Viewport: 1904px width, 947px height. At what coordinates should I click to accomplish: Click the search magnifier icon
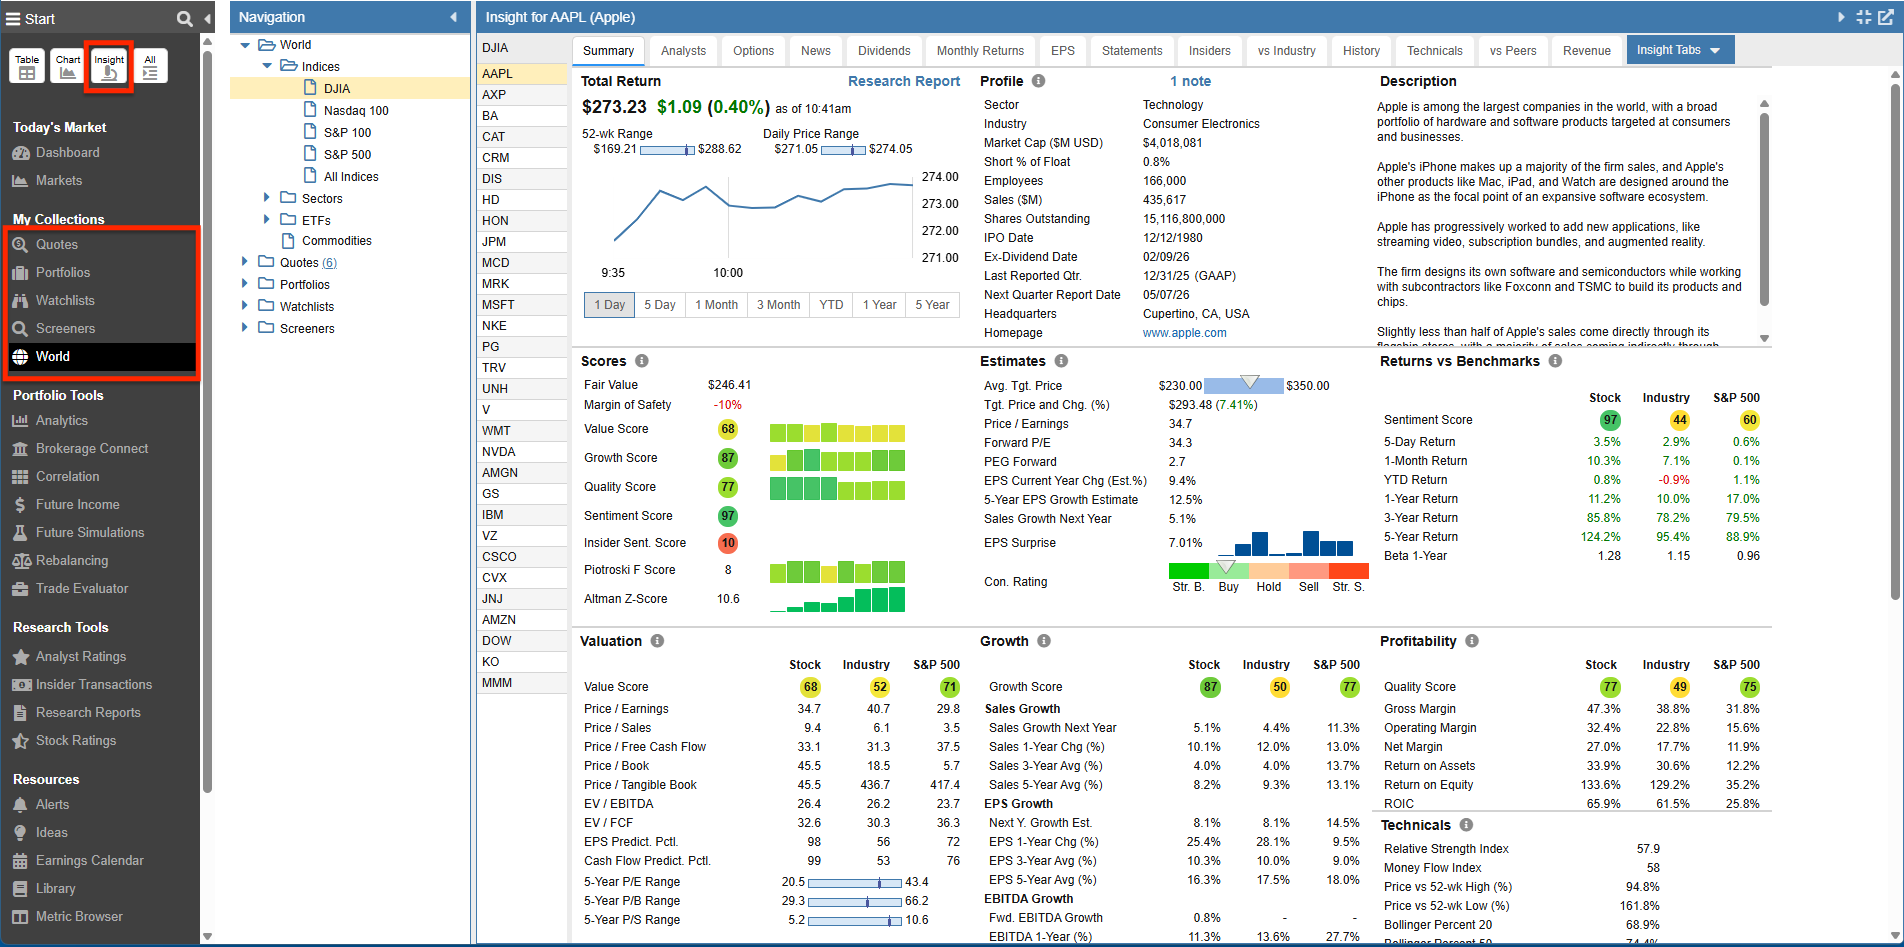184,19
